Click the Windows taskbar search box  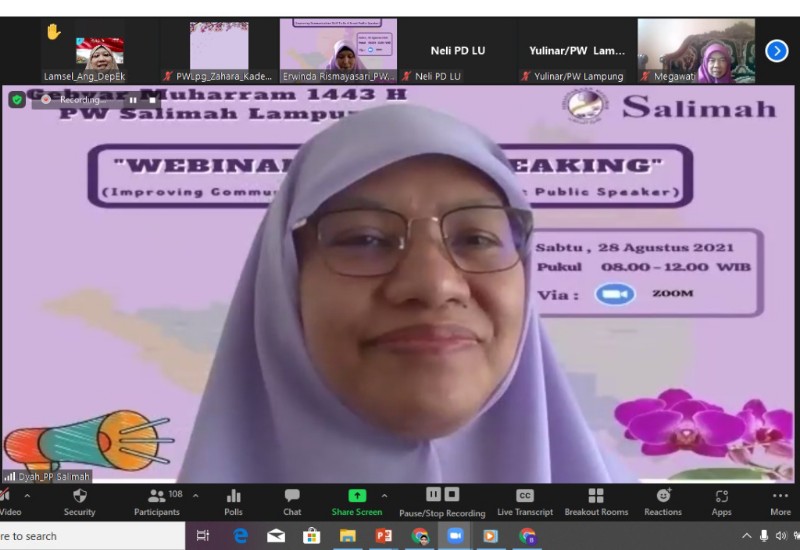pyautogui.click(x=92, y=536)
